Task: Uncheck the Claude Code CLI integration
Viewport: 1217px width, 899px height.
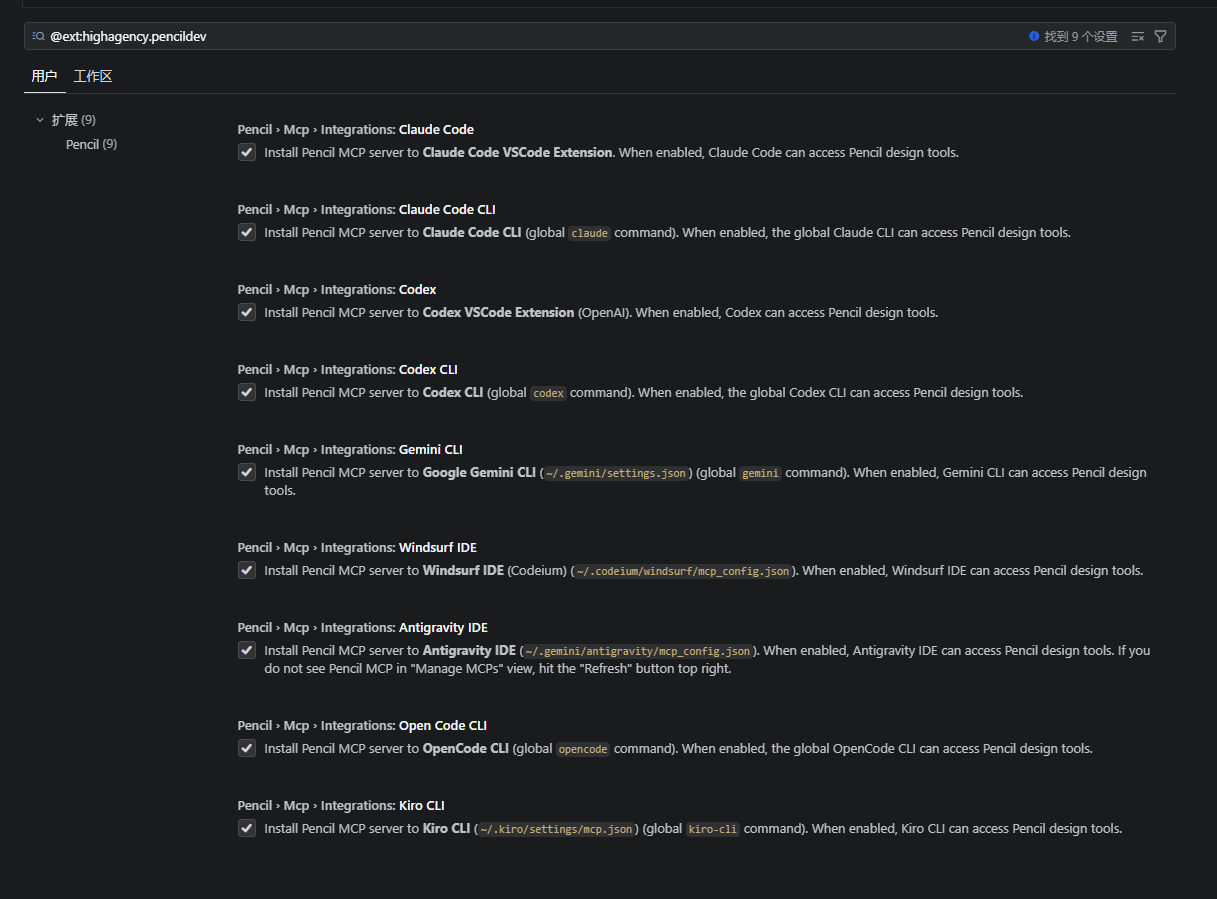Action: coord(247,232)
